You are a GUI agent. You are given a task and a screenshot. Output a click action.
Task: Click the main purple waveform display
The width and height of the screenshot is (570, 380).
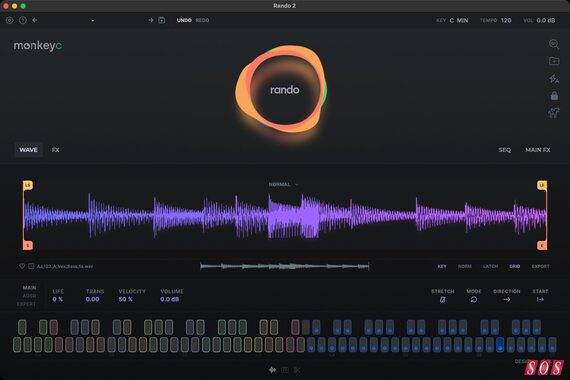(x=285, y=216)
